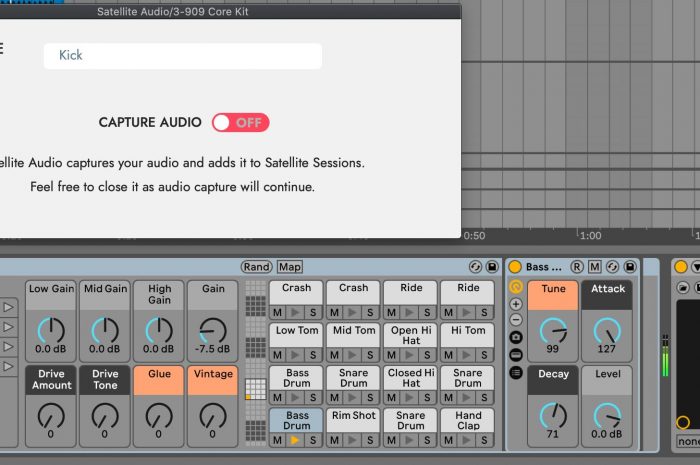The height and width of the screenshot is (465, 700).
Task: Solo the Hand Clap pad
Action: [x=484, y=440]
